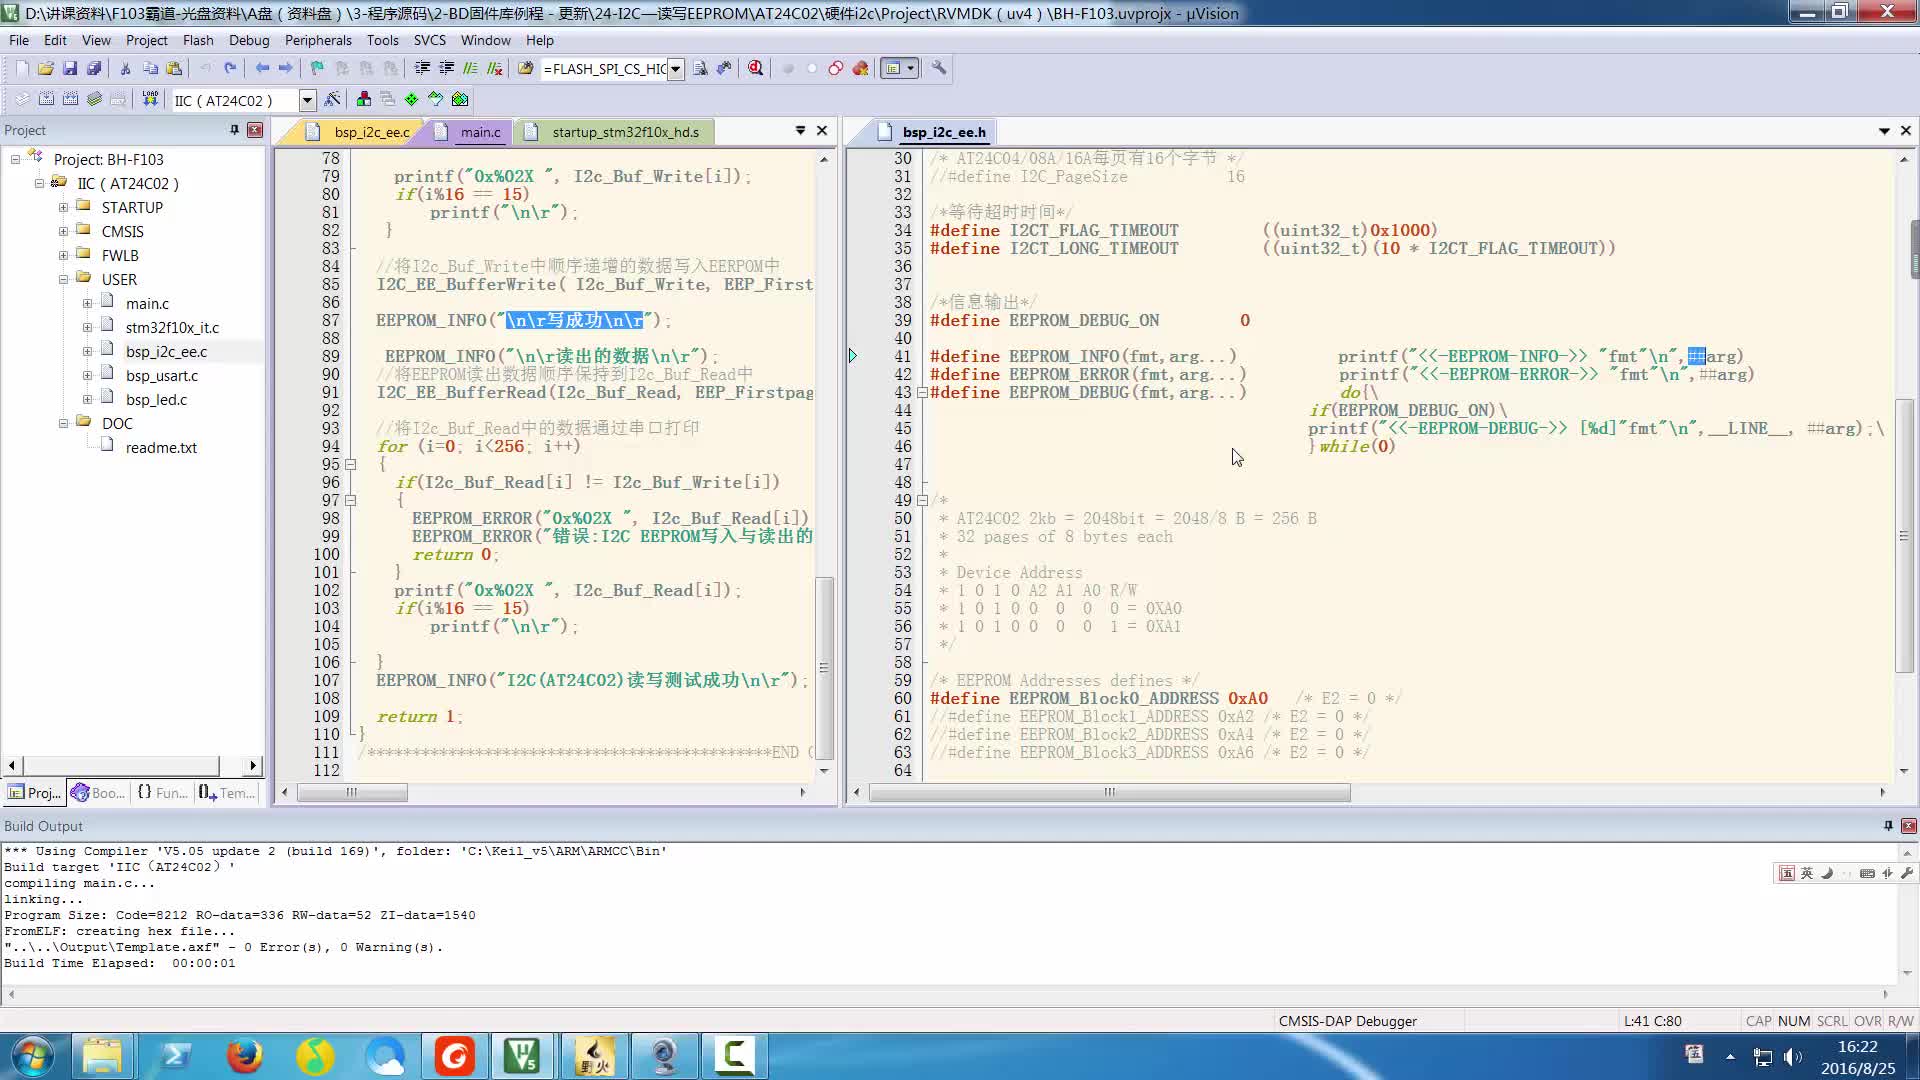
Task: Insert a bookmark with the flag icon
Action: click(x=317, y=68)
